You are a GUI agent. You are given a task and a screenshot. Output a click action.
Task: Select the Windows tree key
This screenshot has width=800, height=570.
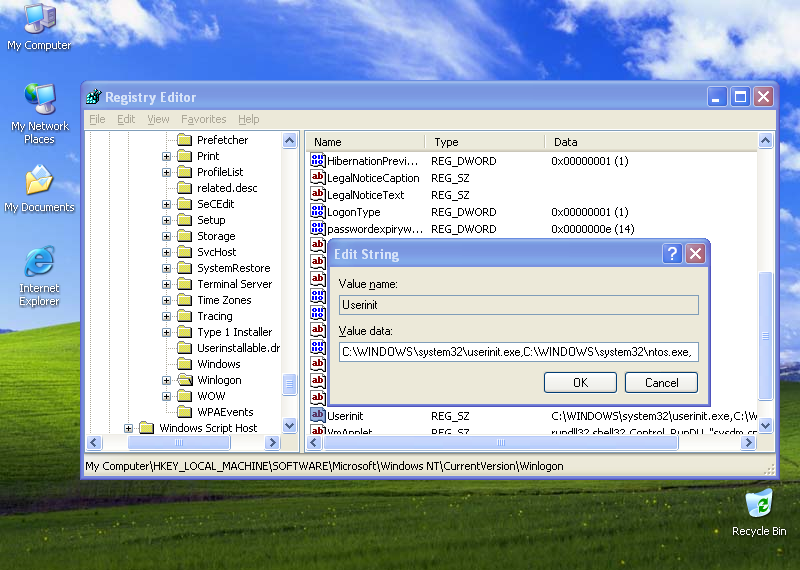(x=218, y=364)
